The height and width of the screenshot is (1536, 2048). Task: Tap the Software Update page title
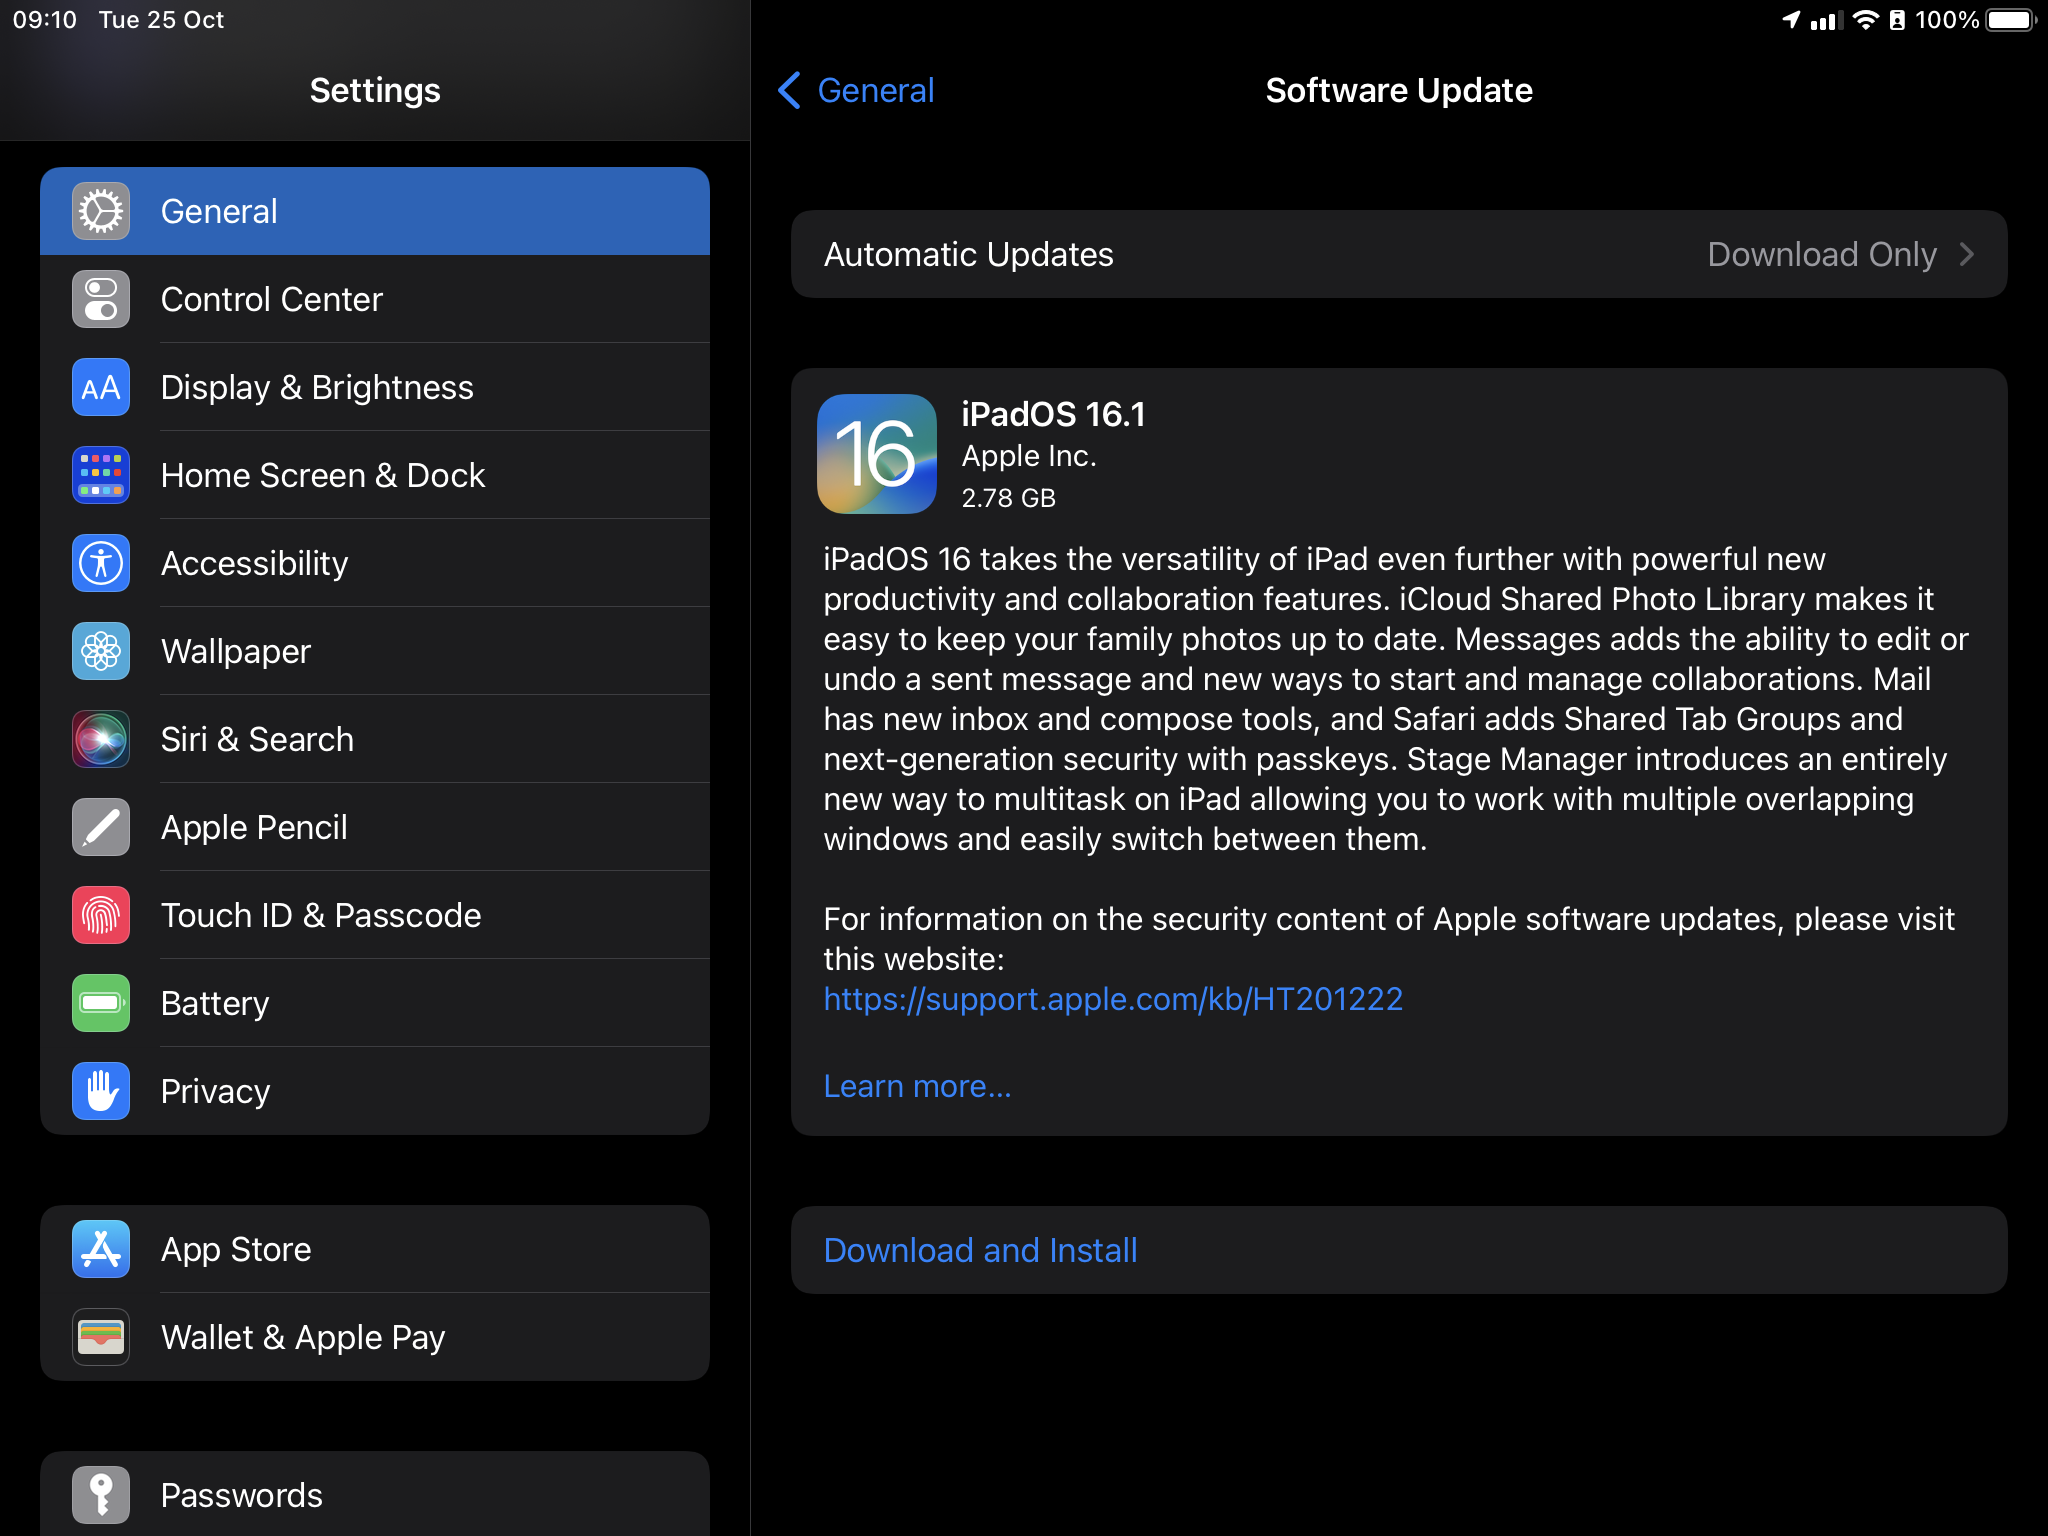(x=1399, y=90)
